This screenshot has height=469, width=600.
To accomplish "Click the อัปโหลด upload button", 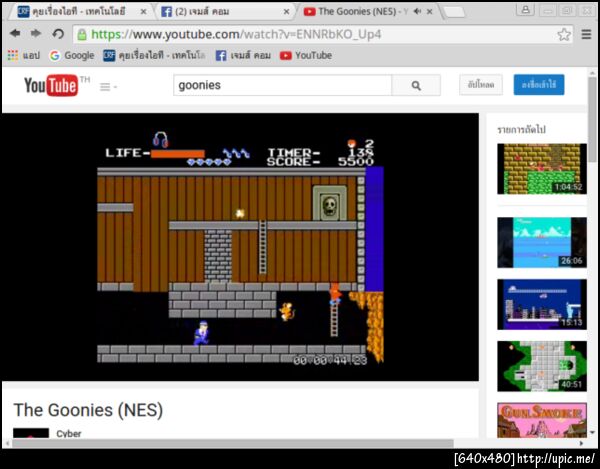I will [x=481, y=85].
